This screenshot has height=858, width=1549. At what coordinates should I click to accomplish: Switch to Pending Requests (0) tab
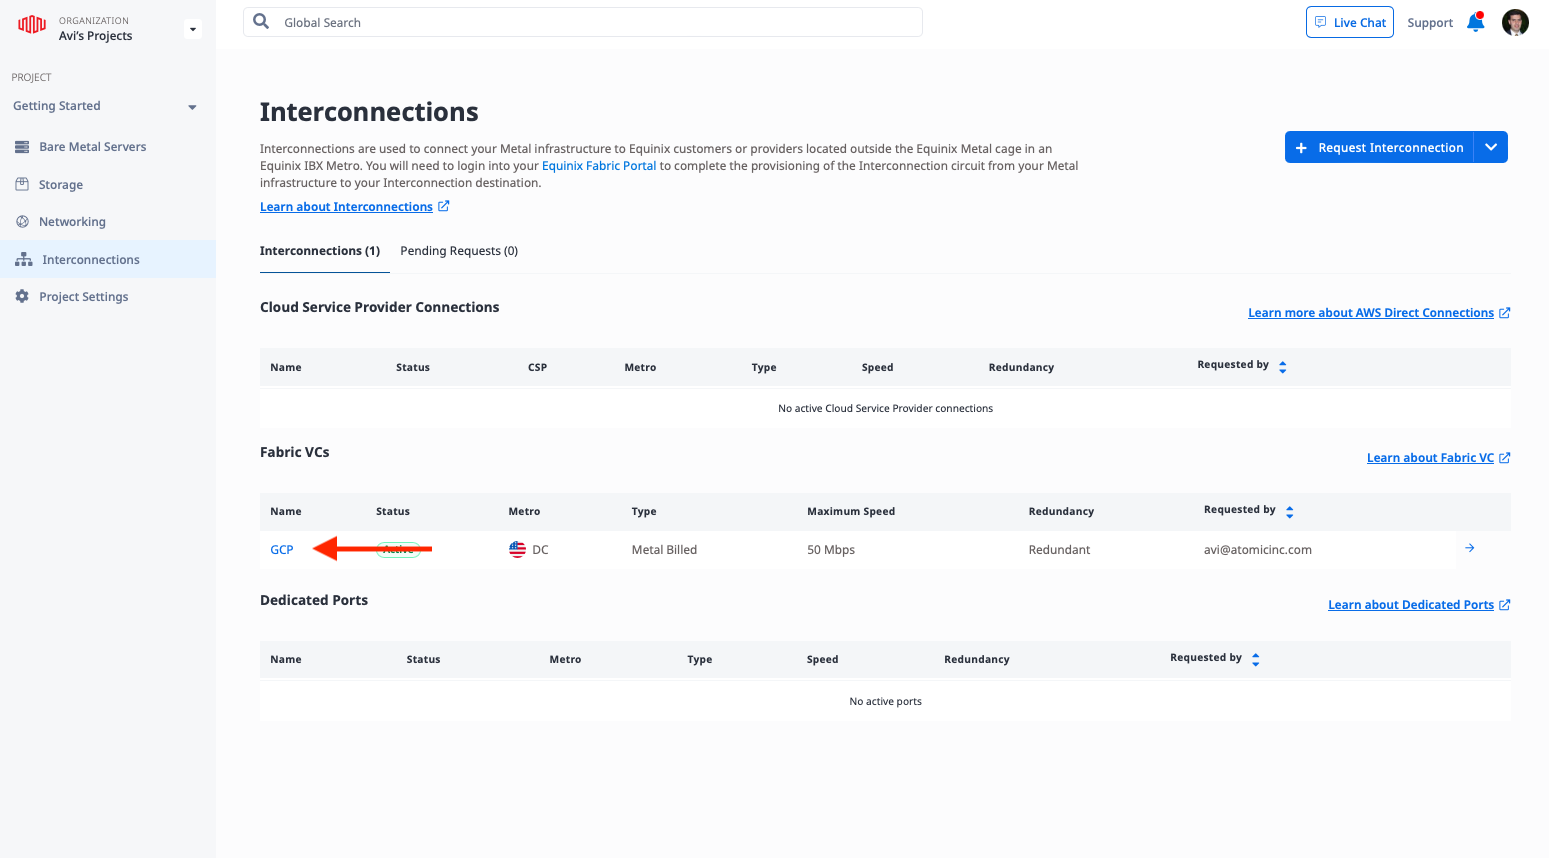[459, 251]
